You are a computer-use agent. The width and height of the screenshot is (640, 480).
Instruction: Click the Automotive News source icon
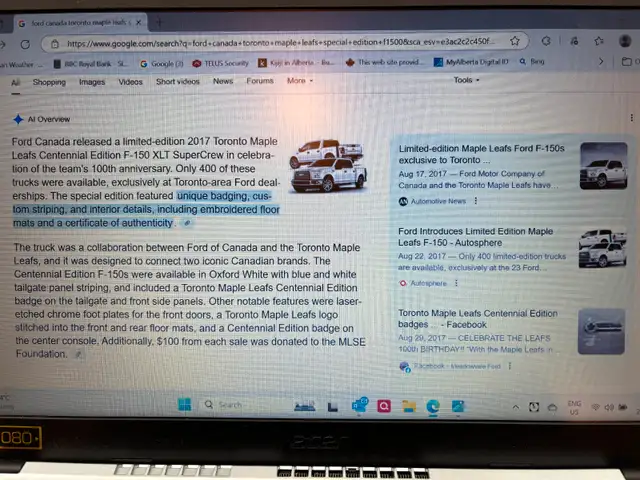tap(403, 201)
